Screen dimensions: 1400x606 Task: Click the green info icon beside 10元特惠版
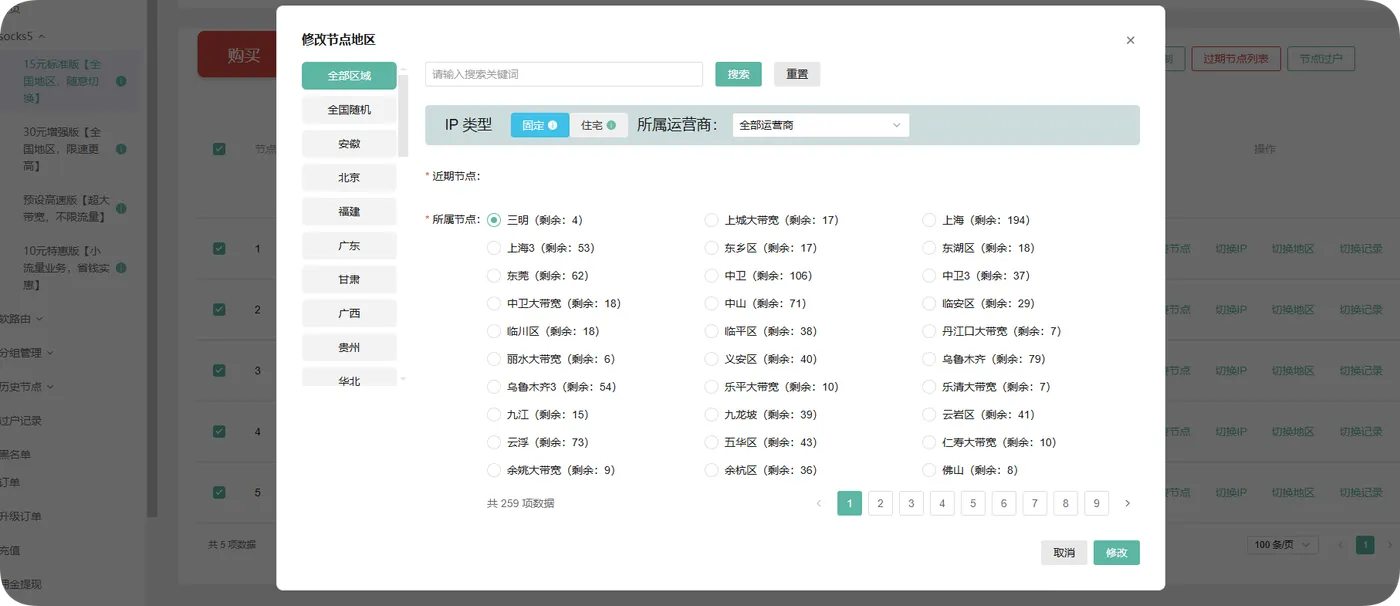click(121, 268)
